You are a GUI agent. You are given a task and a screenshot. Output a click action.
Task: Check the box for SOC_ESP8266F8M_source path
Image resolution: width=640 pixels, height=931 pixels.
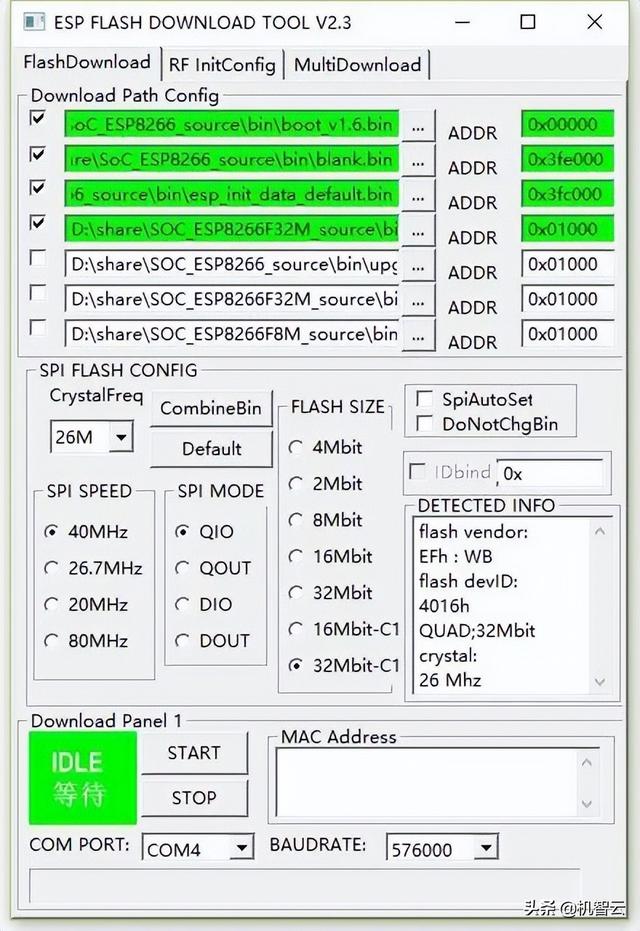pyautogui.click(x=37, y=327)
